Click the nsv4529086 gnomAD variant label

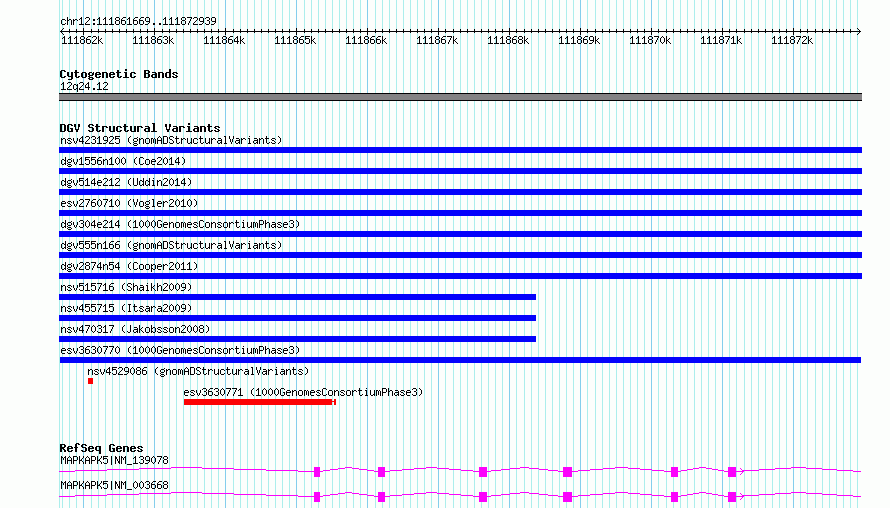198,371
